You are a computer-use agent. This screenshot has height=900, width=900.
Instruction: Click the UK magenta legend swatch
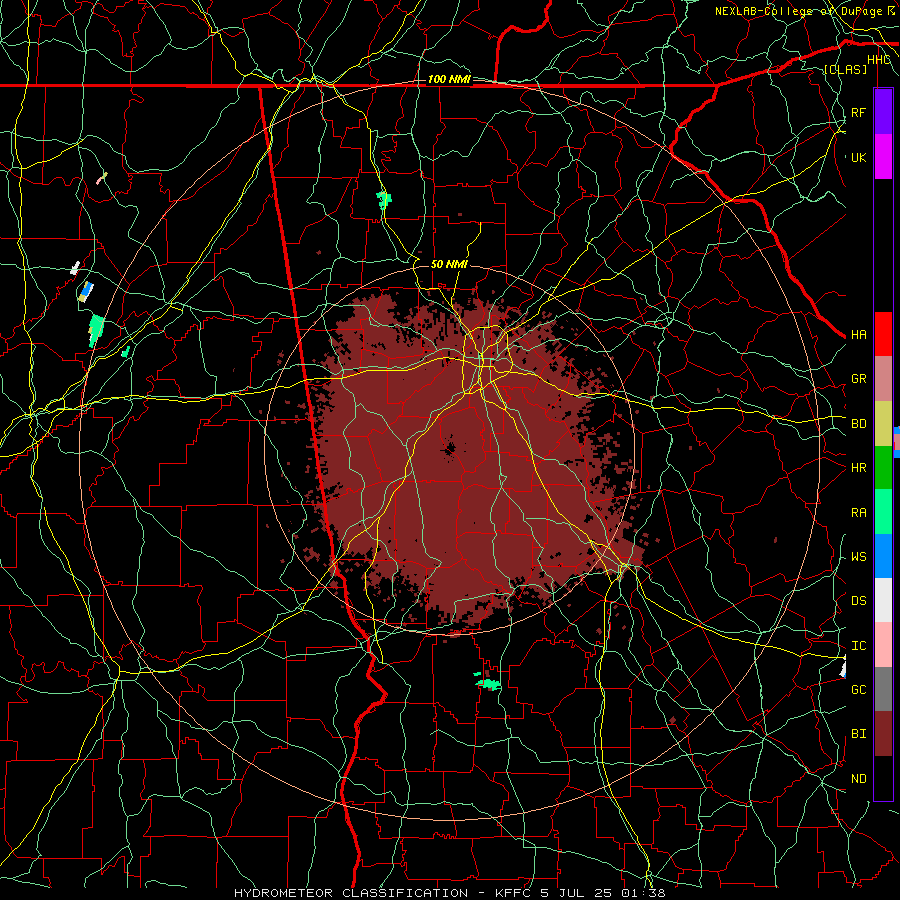883,156
